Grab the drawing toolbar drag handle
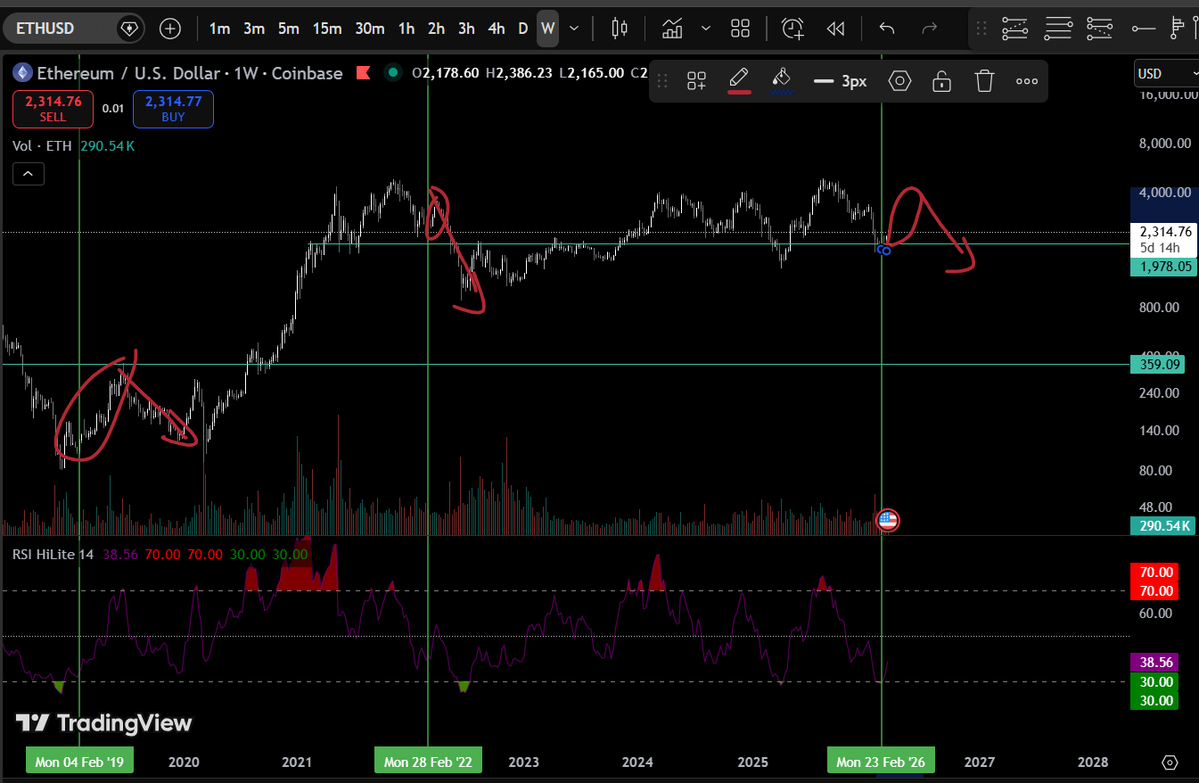Image resolution: width=1199 pixels, height=783 pixels. coord(662,81)
